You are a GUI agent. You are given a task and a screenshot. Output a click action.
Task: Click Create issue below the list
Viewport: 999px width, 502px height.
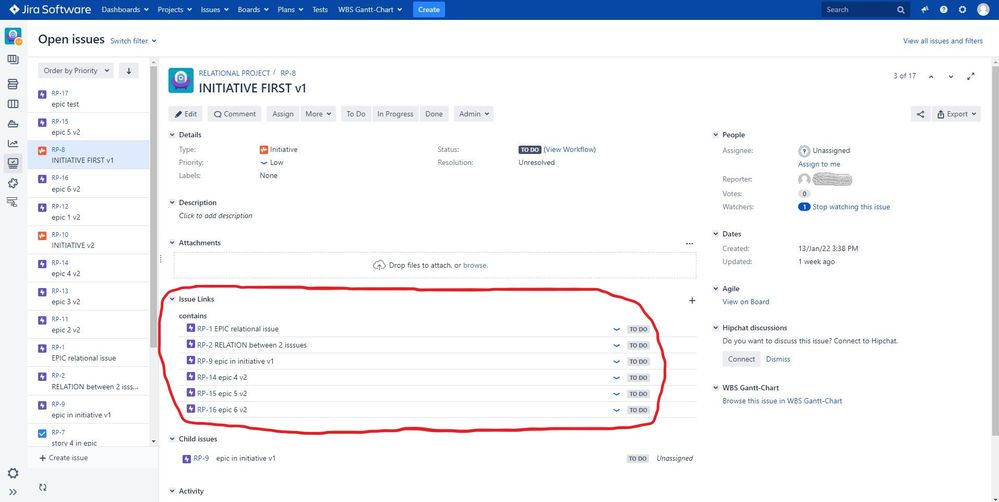click(64, 458)
